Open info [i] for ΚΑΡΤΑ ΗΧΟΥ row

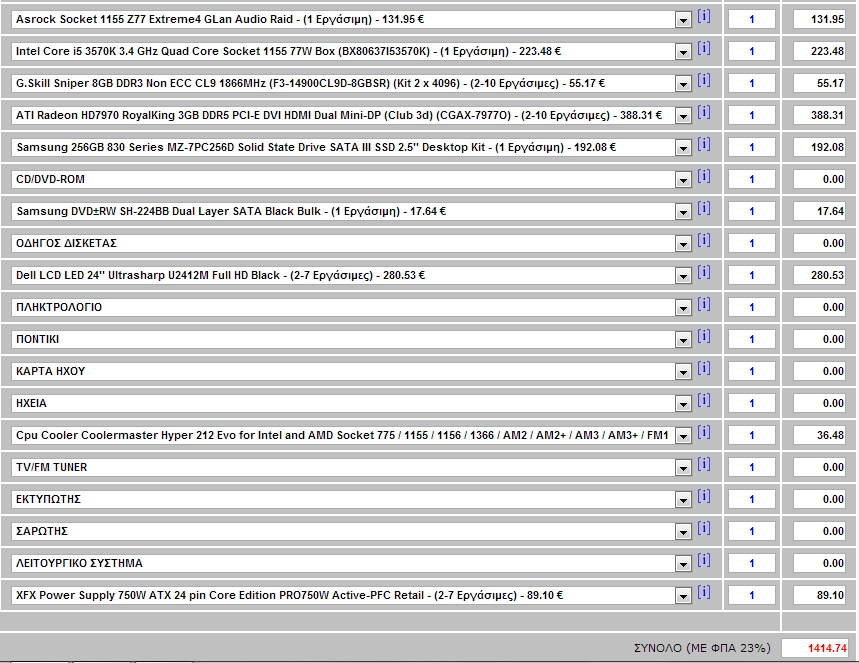(x=704, y=368)
